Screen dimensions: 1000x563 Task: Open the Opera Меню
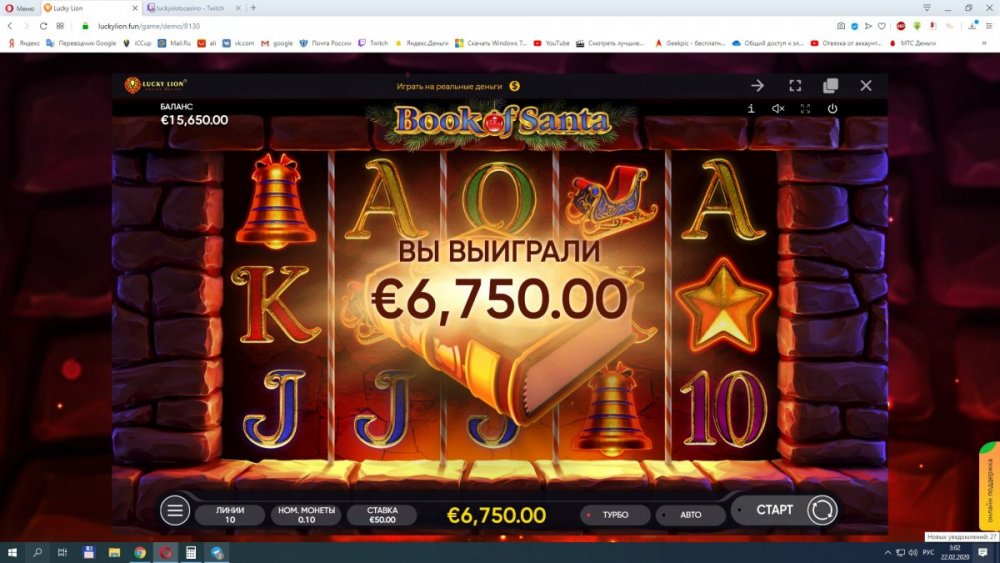20,8
